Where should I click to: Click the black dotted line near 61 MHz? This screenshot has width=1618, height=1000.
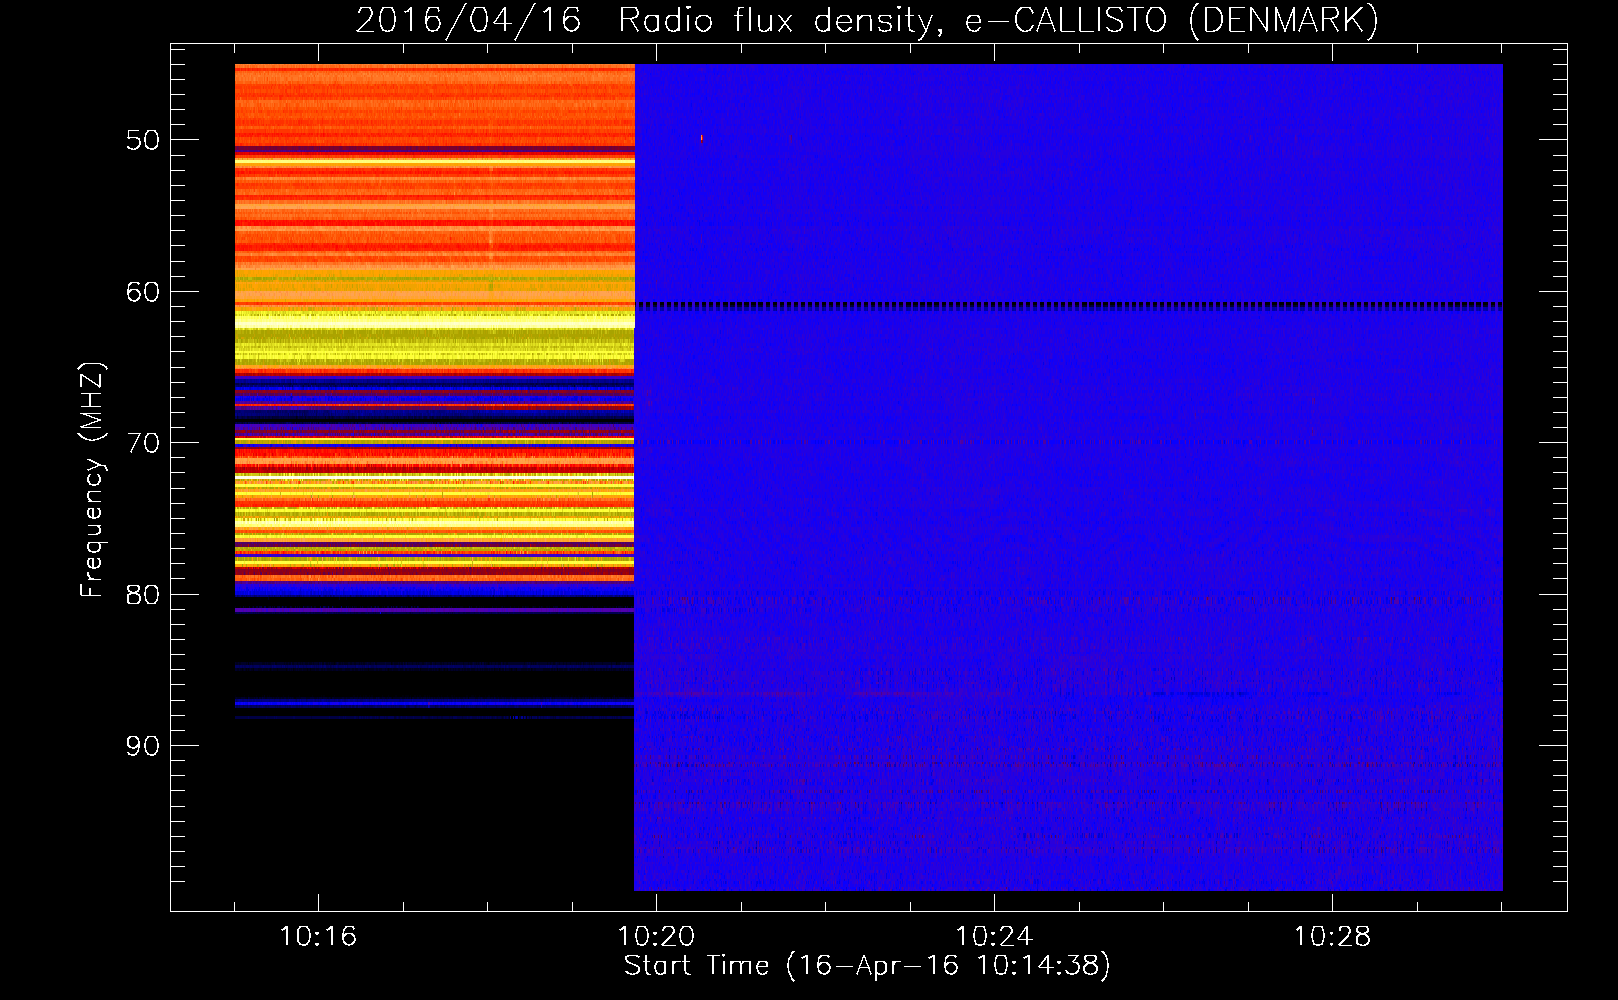click(1069, 305)
